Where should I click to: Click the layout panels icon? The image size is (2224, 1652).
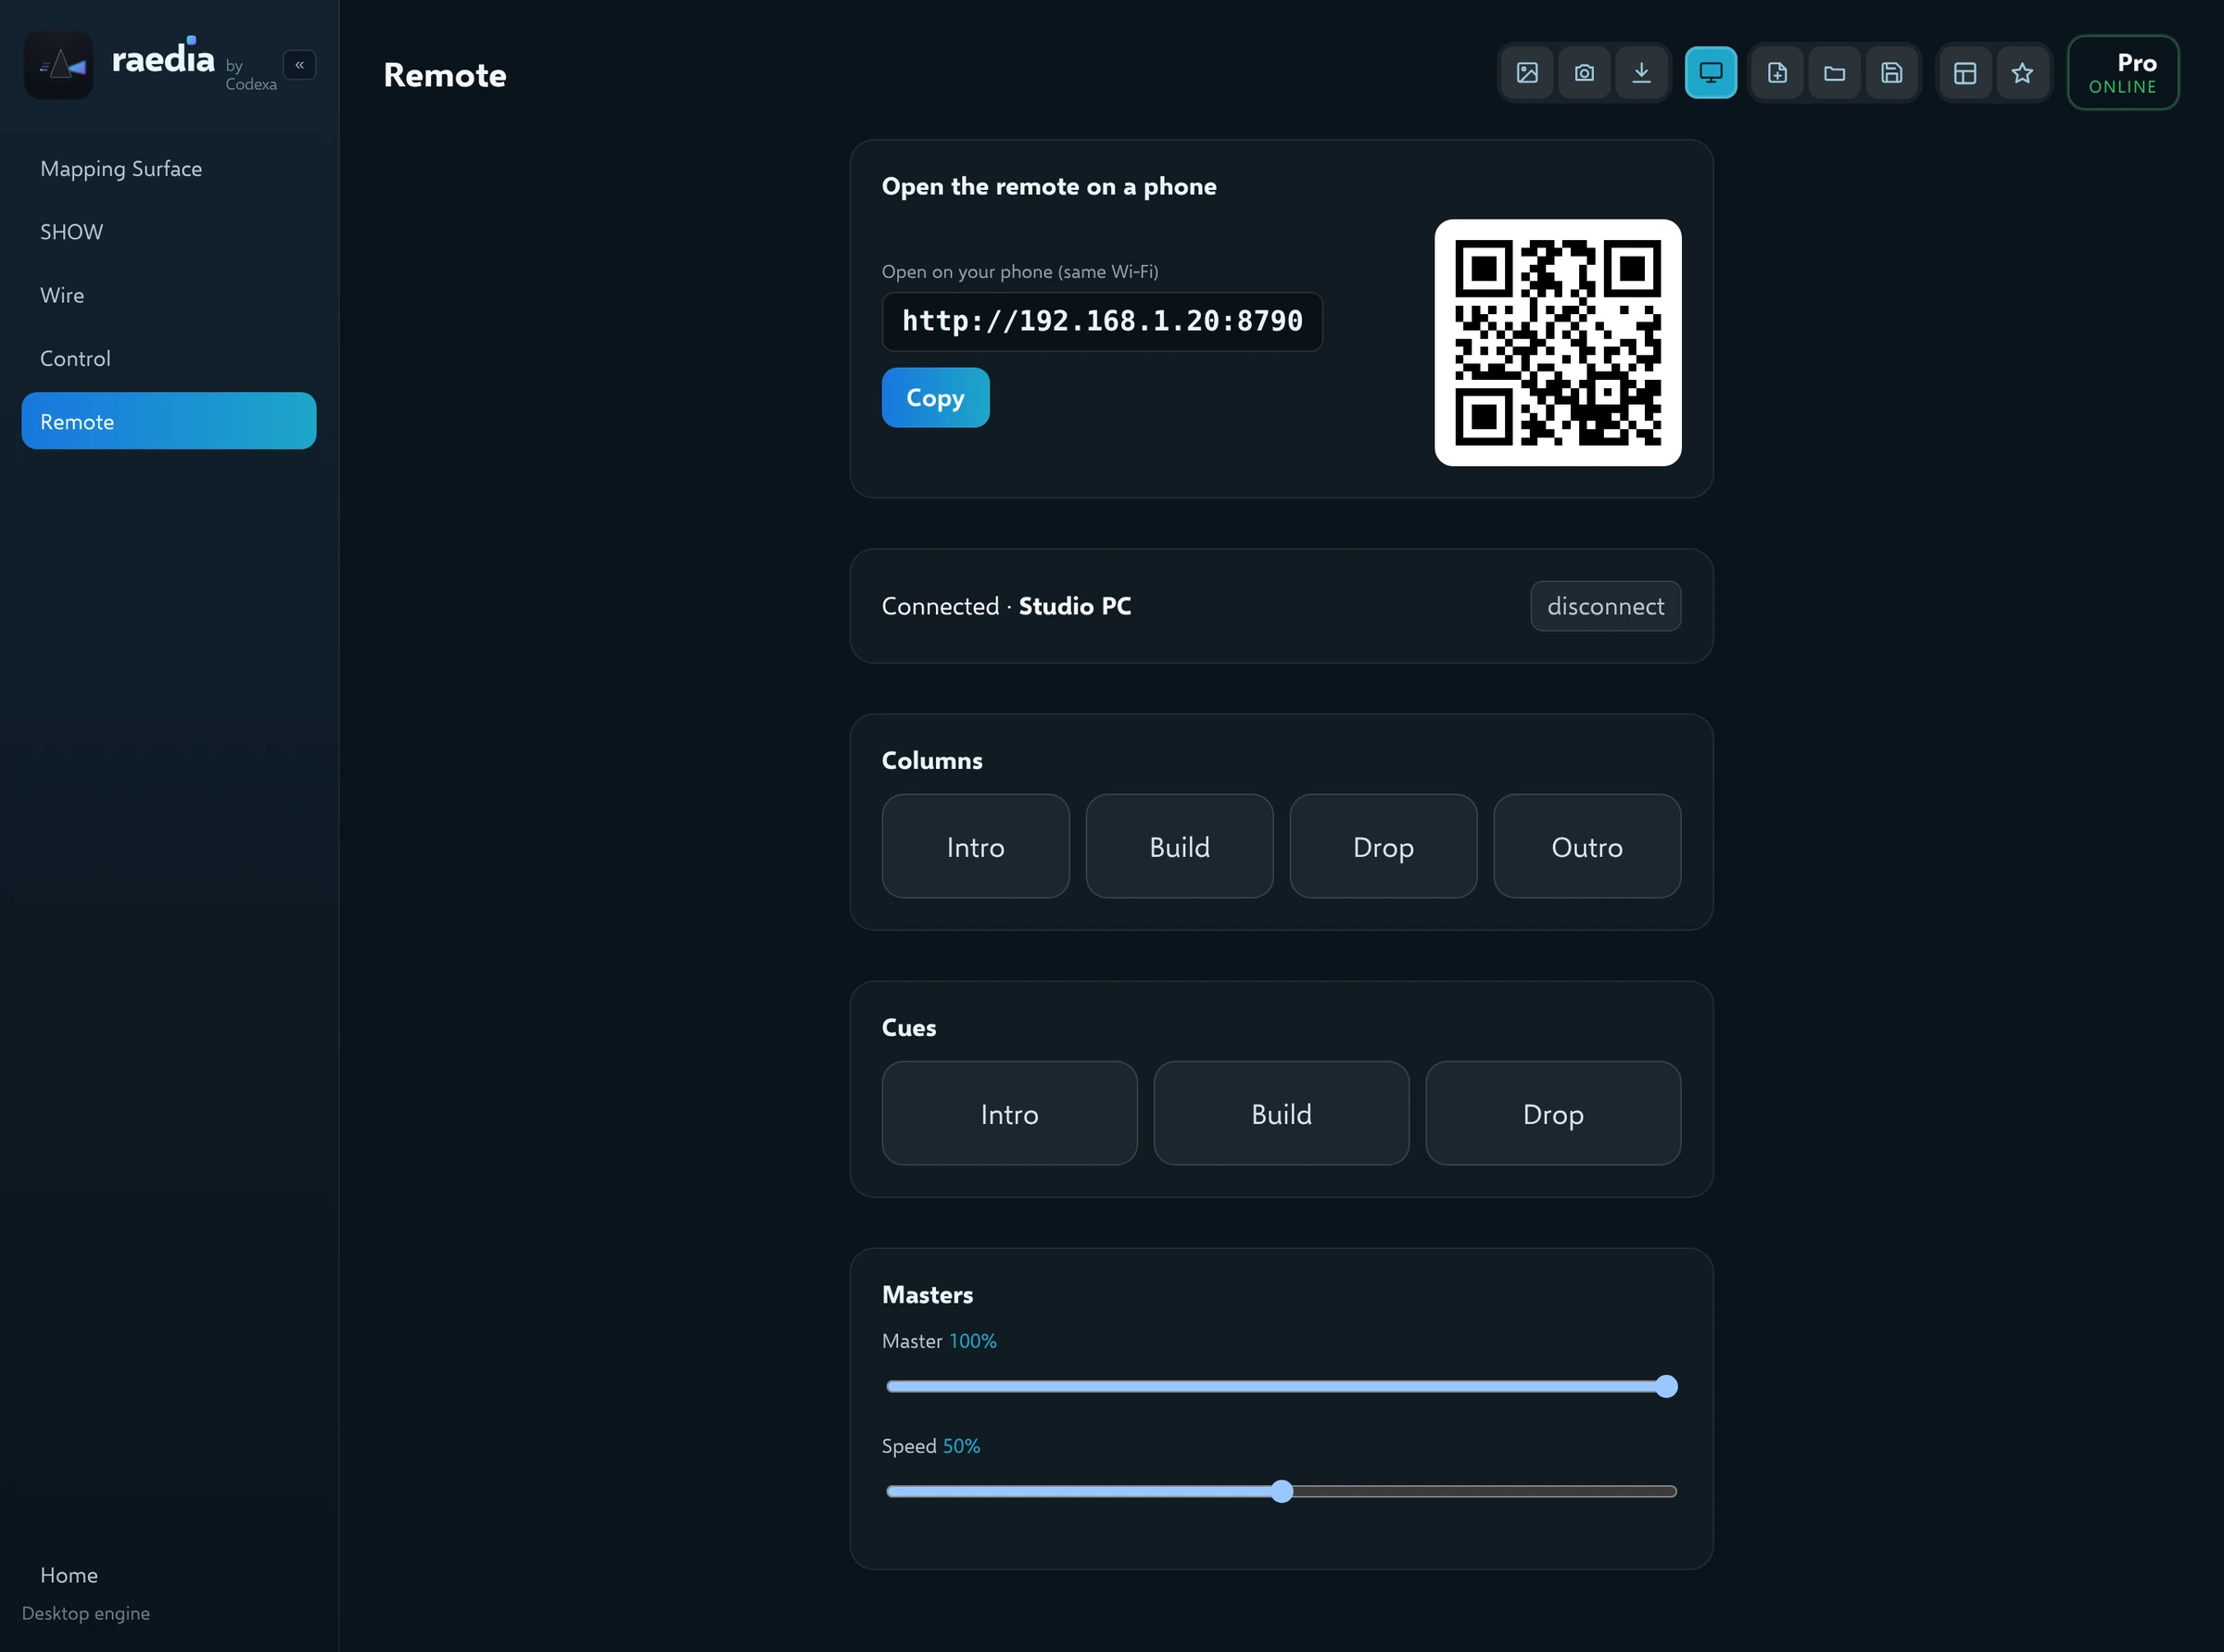[1965, 72]
